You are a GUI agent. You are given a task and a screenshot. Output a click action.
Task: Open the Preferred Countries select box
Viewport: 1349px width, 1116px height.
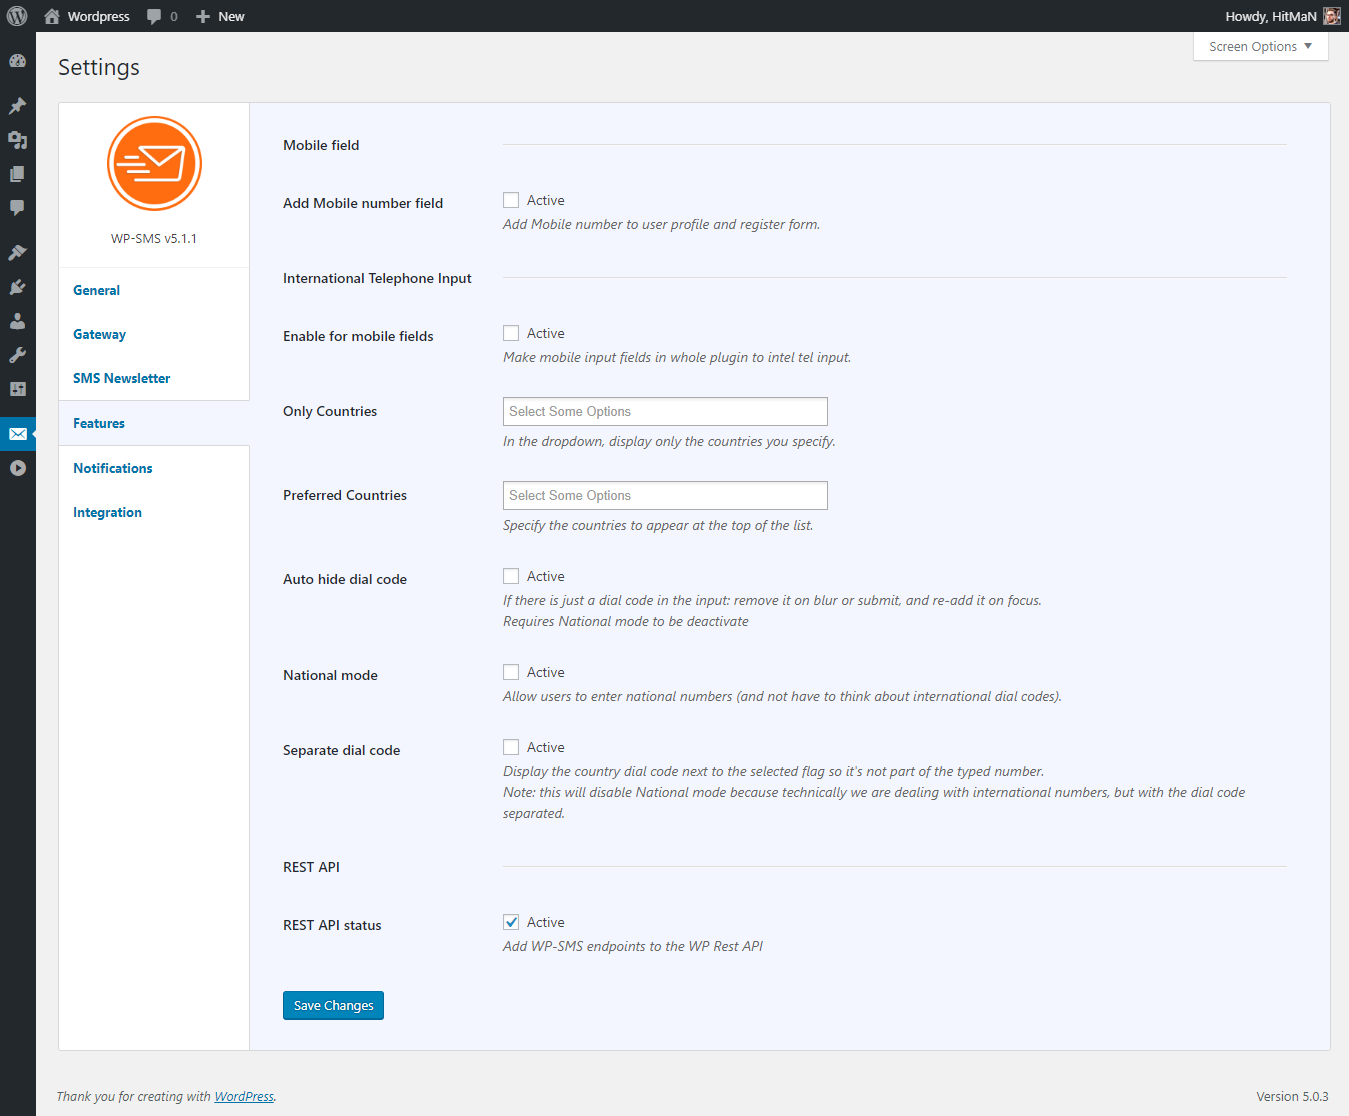pos(665,495)
